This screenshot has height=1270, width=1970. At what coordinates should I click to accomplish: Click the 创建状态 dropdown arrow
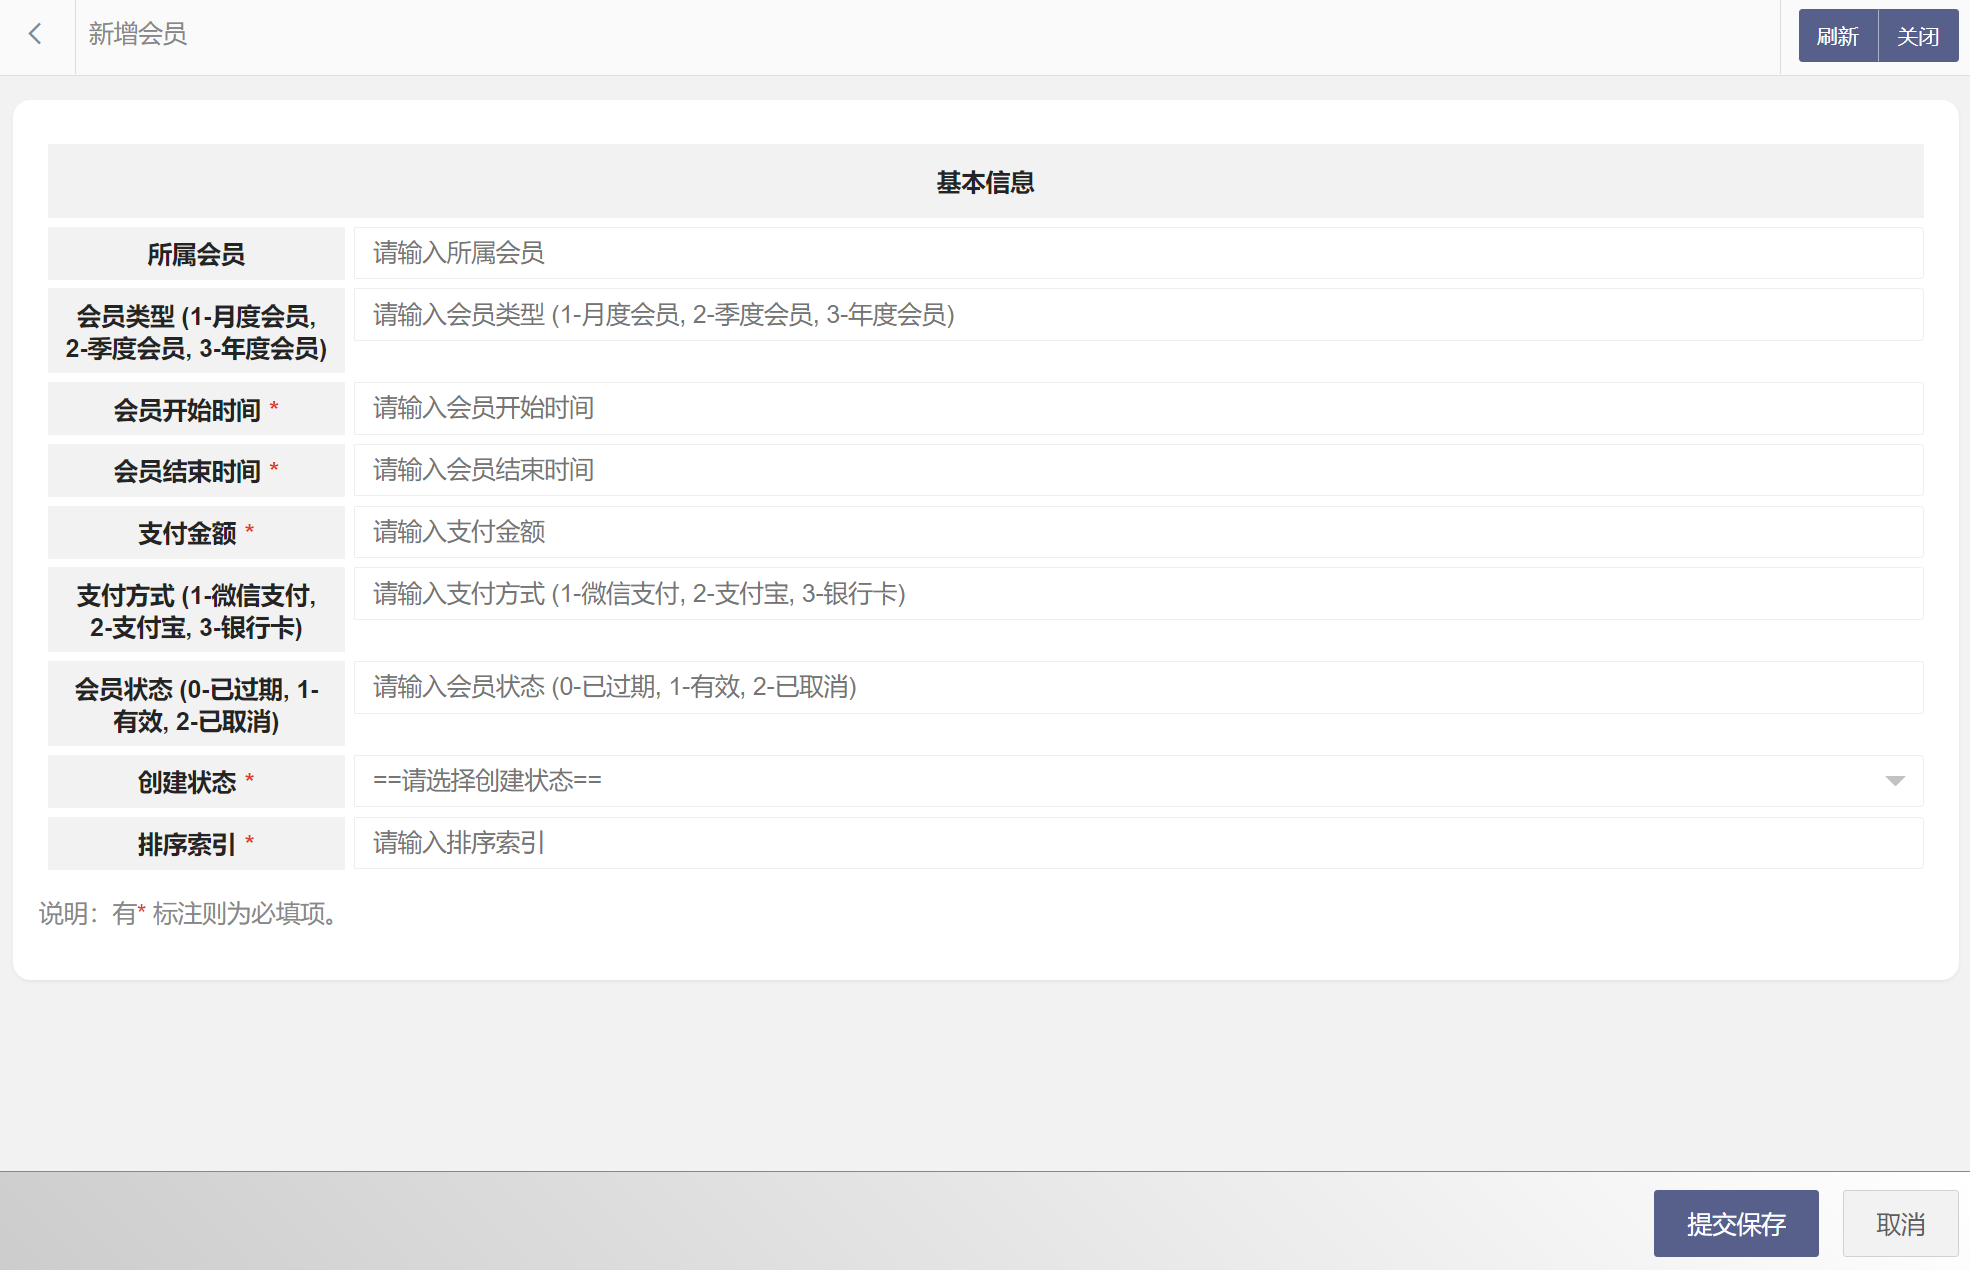point(1894,781)
